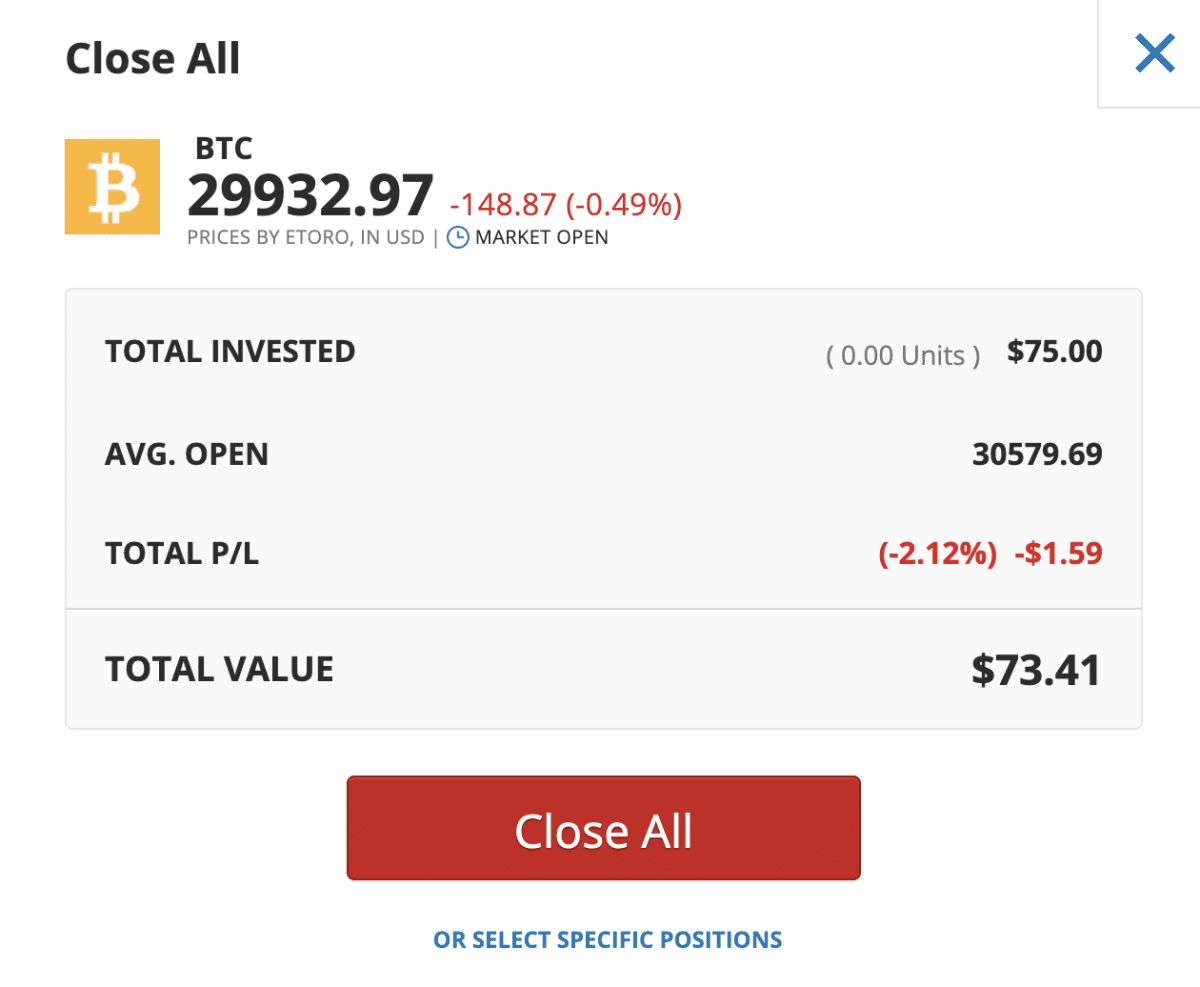
Task: Click the clock icon next to MARKET OPEN
Action: point(458,237)
